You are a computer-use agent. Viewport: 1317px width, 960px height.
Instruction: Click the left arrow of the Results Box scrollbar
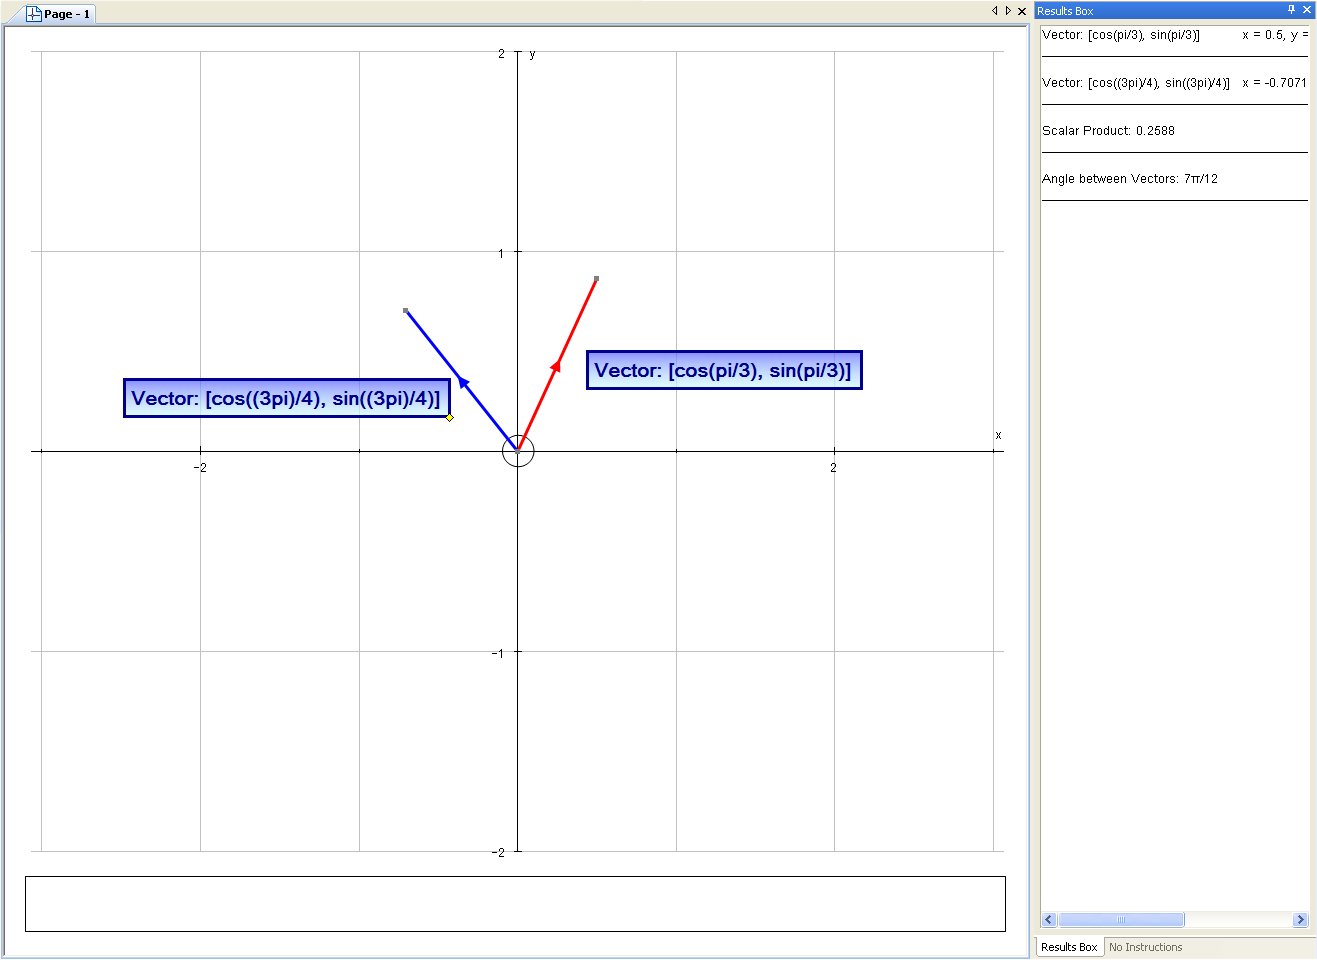[1047, 919]
